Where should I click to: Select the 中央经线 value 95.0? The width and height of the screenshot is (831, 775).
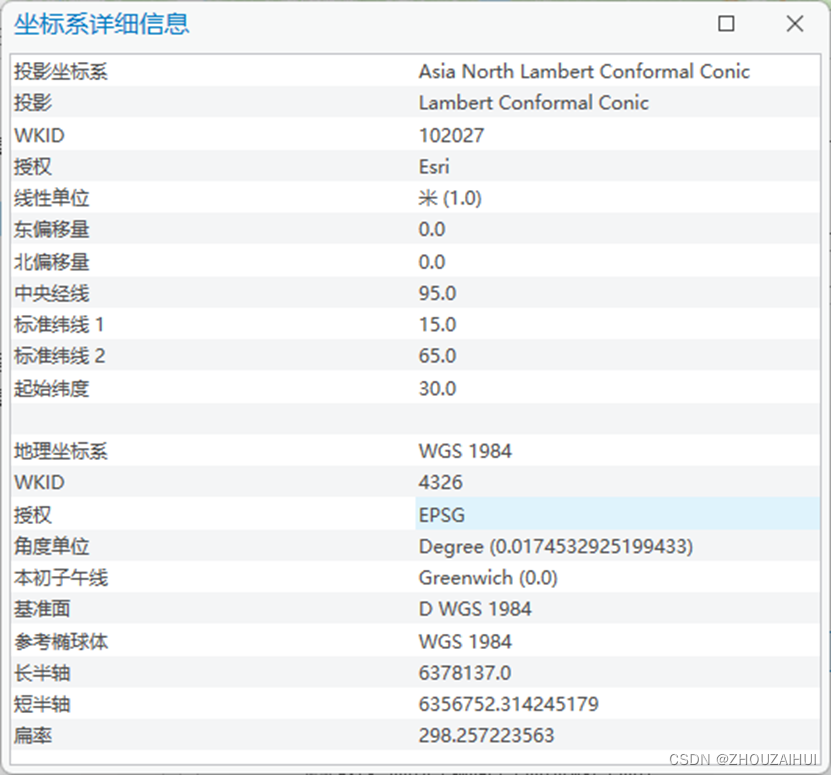437,293
